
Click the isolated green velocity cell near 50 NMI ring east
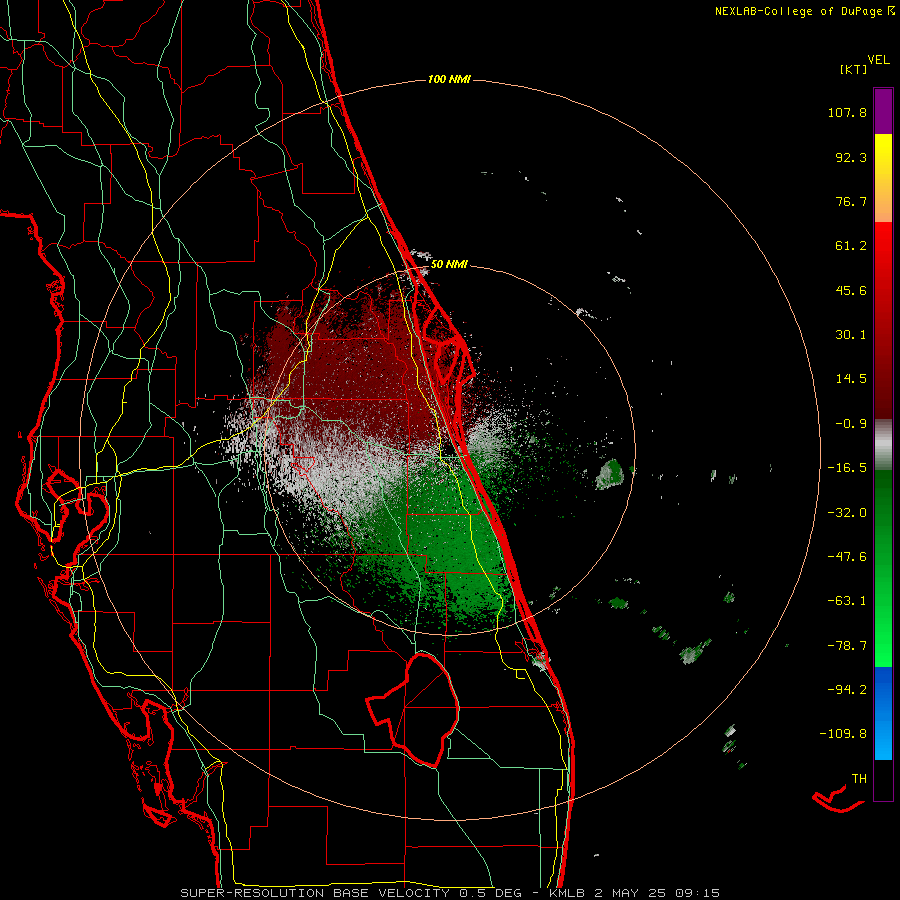610,474
